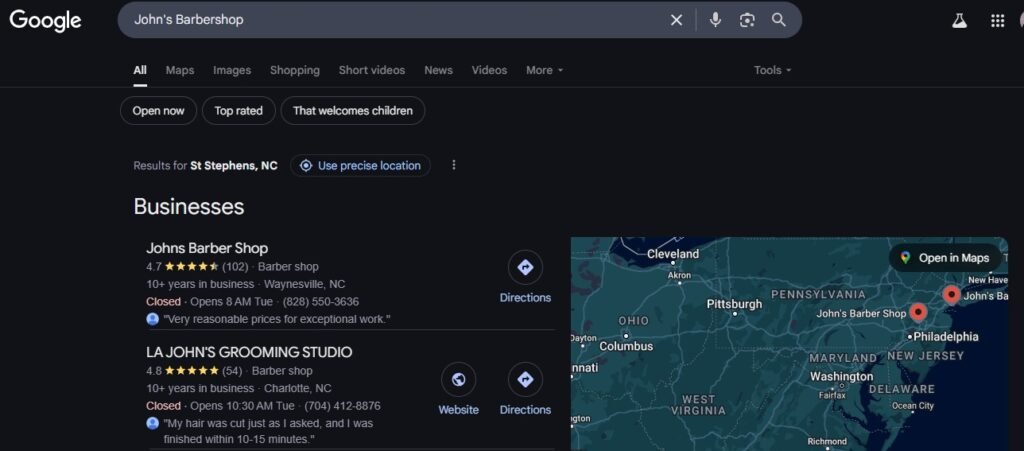Click Washington label on the map
This screenshot has width=1024, height=451.
[x=841, y=377]
